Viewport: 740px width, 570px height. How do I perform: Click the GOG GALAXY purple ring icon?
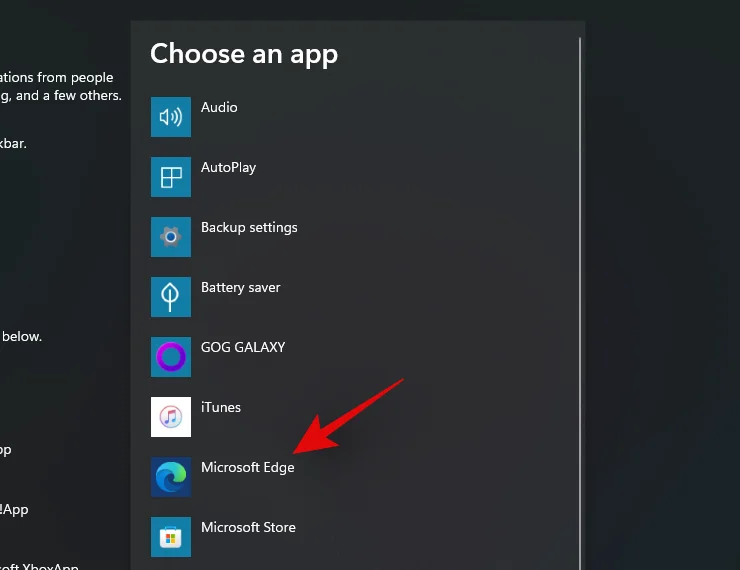[x=171, y=357]
